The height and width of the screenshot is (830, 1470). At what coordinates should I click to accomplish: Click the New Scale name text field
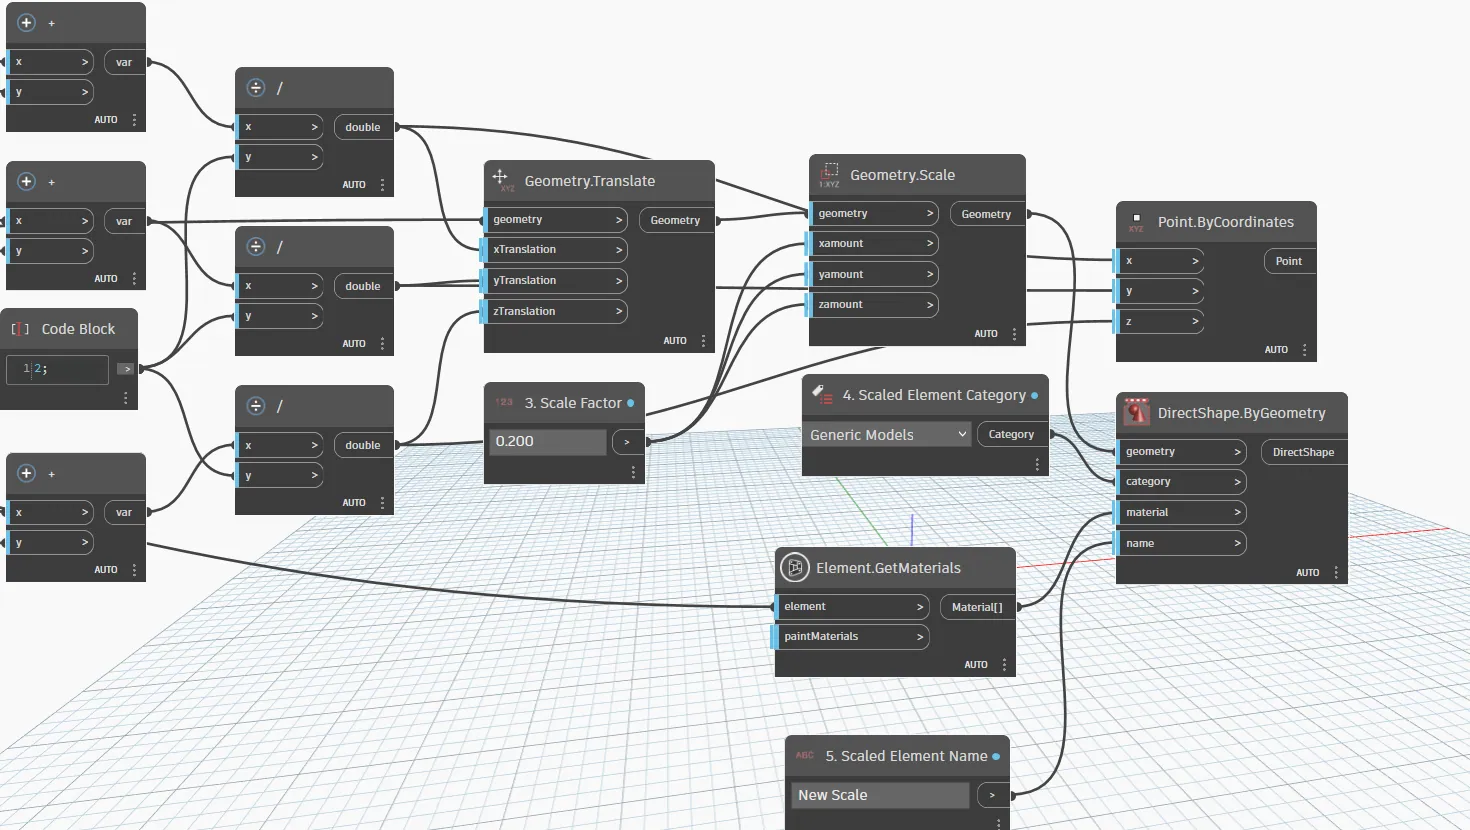880,795
